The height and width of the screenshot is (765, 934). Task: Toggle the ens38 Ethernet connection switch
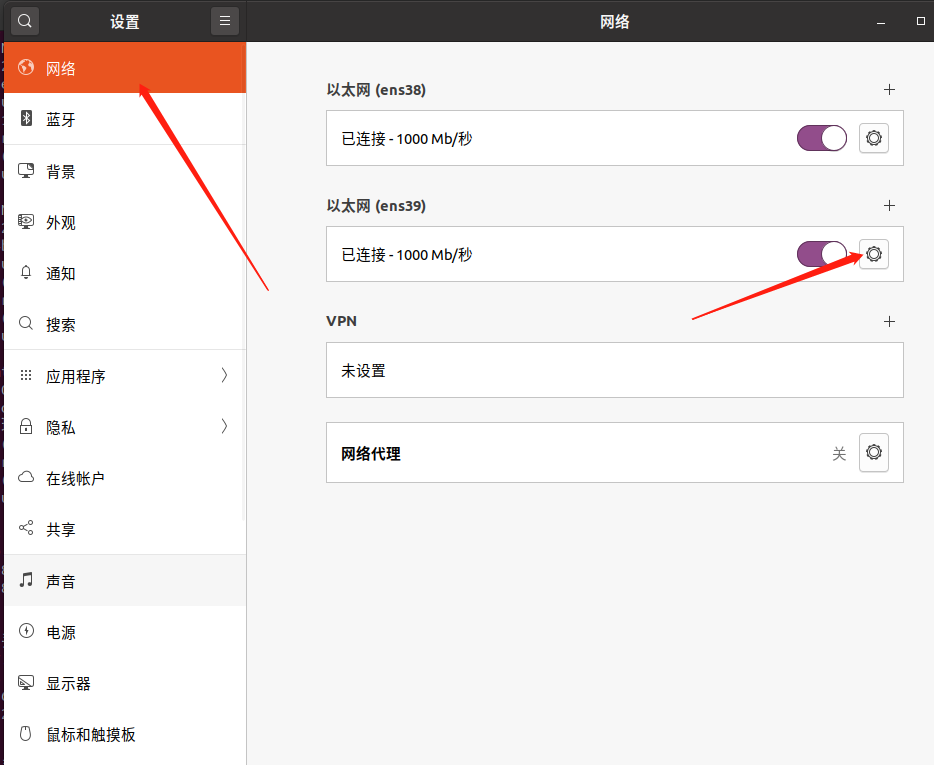click(x=822, y=138)
